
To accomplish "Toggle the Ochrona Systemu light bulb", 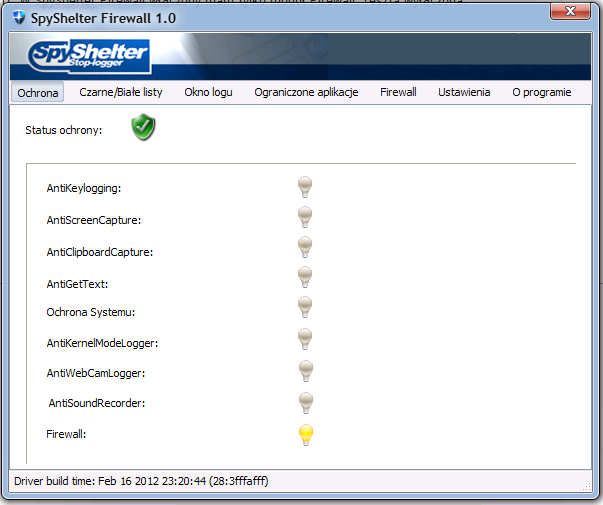I will 305,307.
